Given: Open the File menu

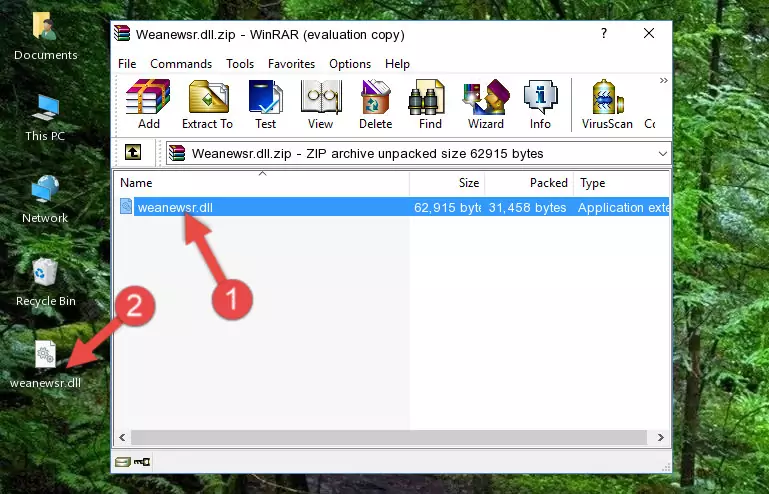Looking at the screenshot, I should [127, 64].
